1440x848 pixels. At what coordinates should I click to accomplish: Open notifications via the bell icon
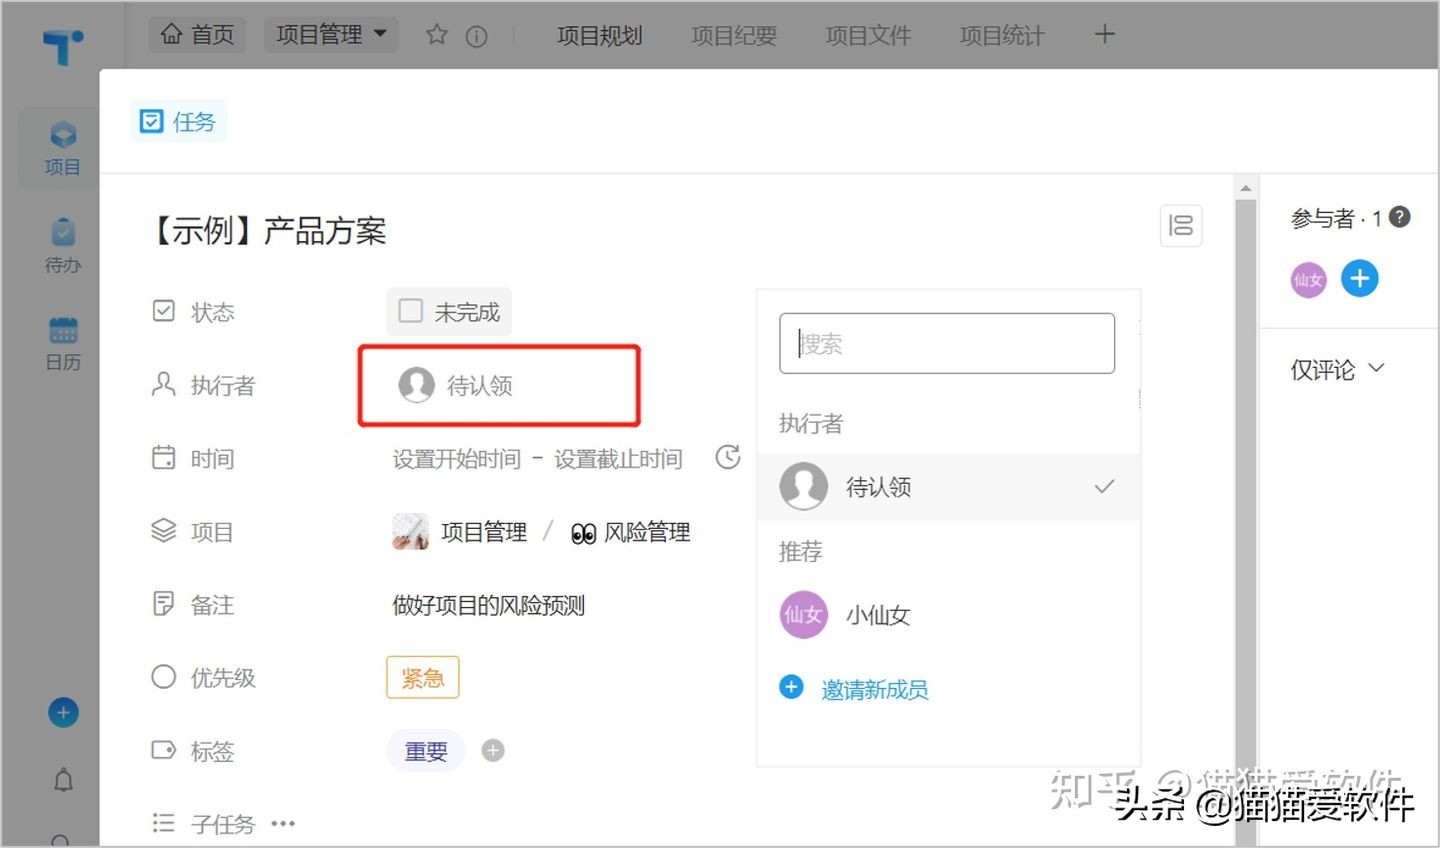tap(62, 781)
